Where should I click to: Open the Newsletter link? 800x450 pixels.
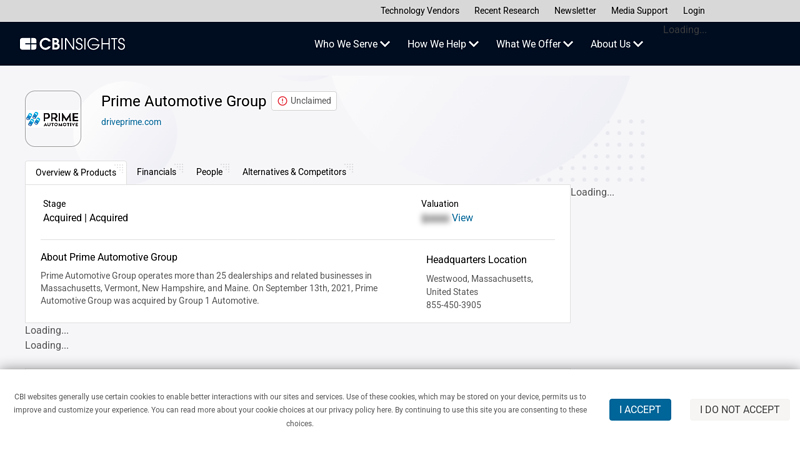click(575, 11)
